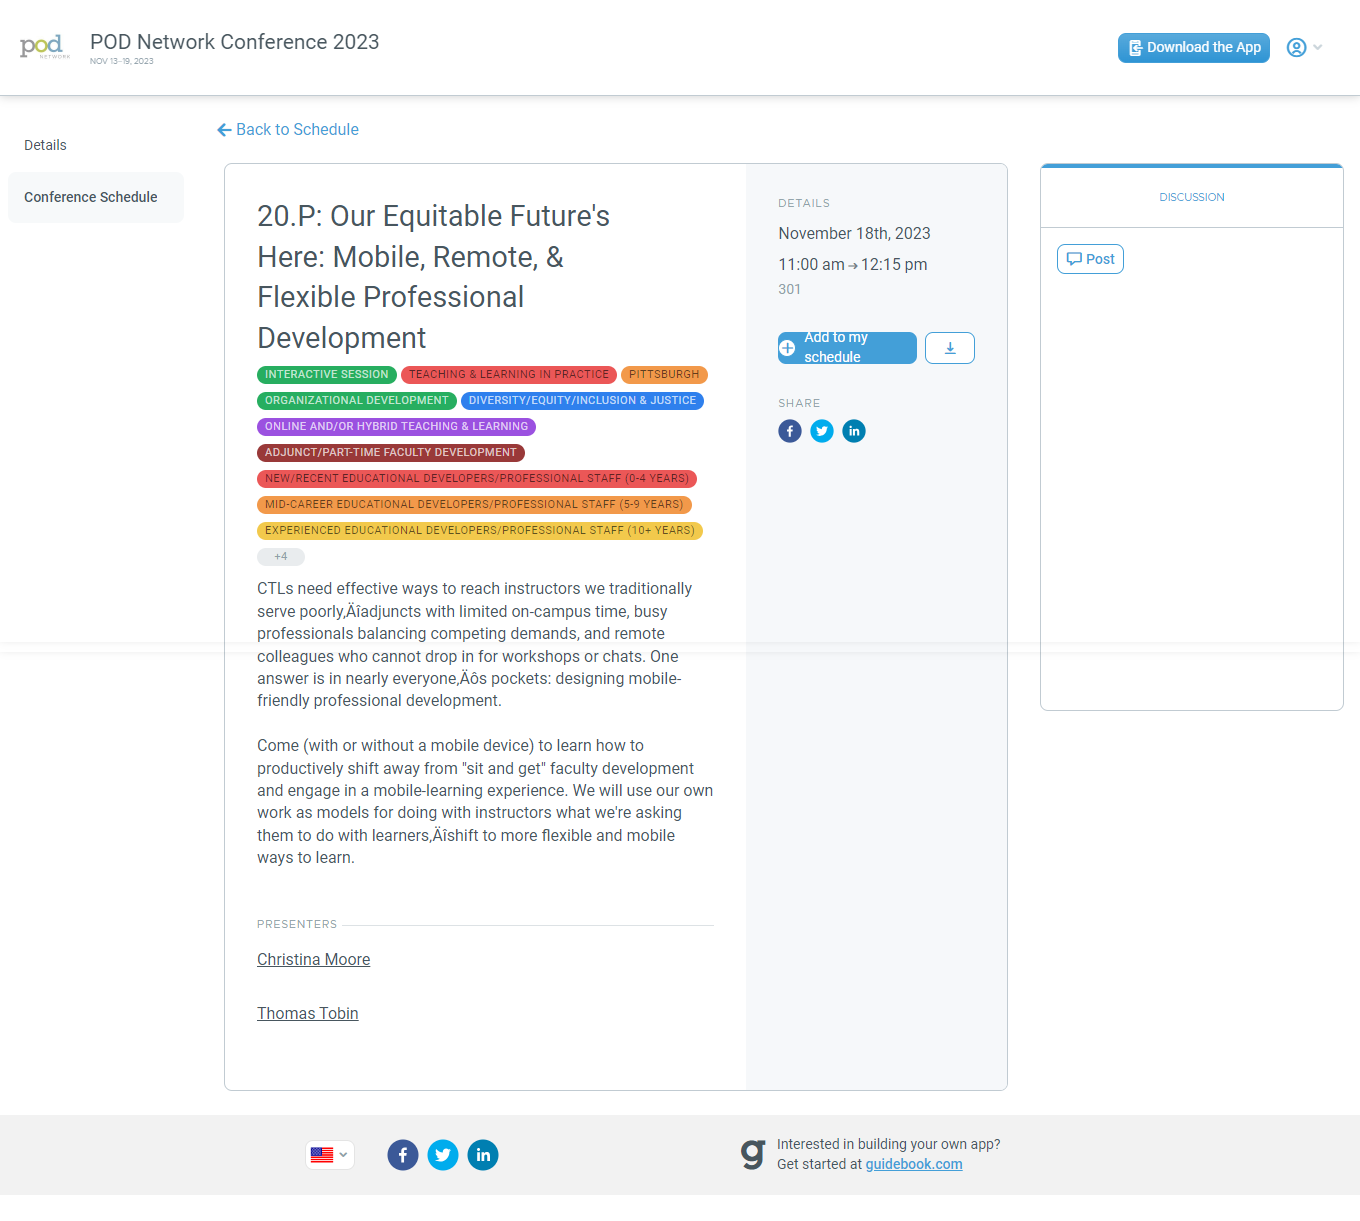Expand the +4 hidden tags
Viewport: 1360px width, 1221px height.
281,557
